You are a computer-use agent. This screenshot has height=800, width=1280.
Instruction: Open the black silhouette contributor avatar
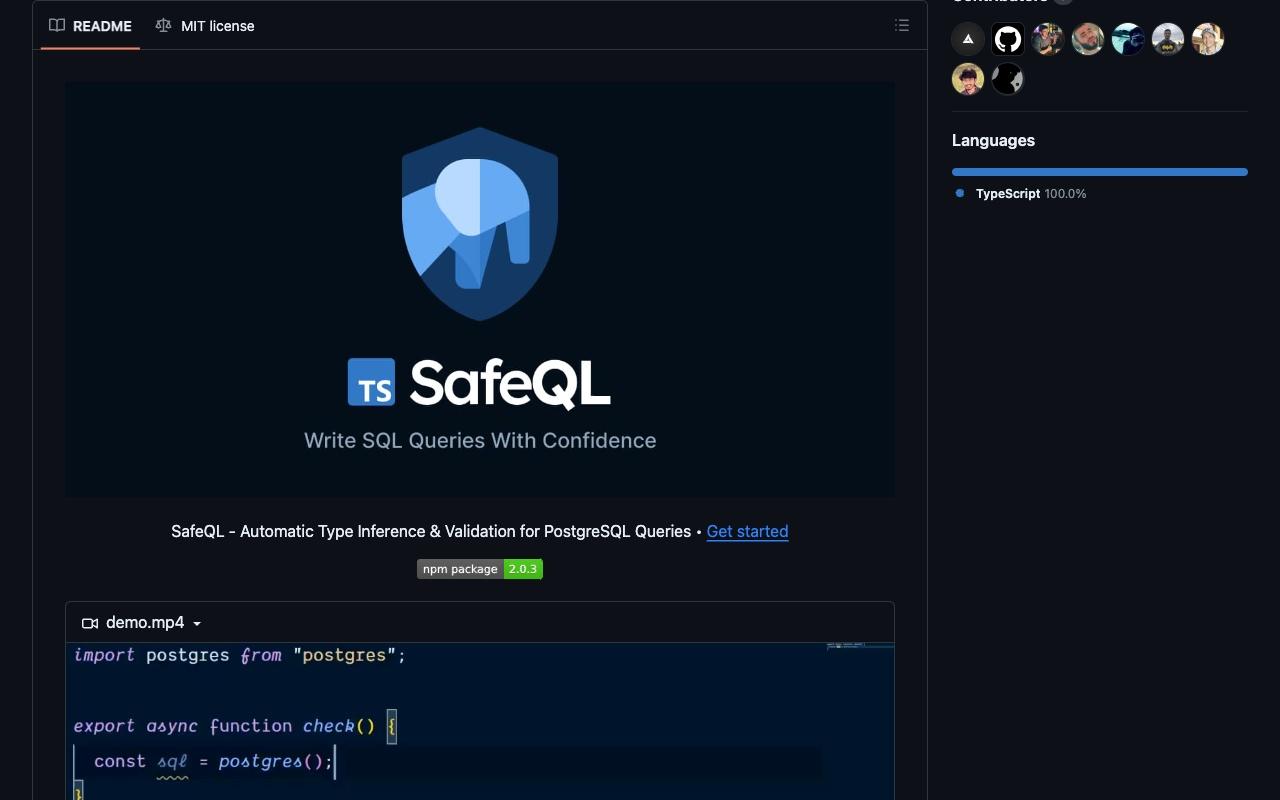click(x=1008, y=79)
